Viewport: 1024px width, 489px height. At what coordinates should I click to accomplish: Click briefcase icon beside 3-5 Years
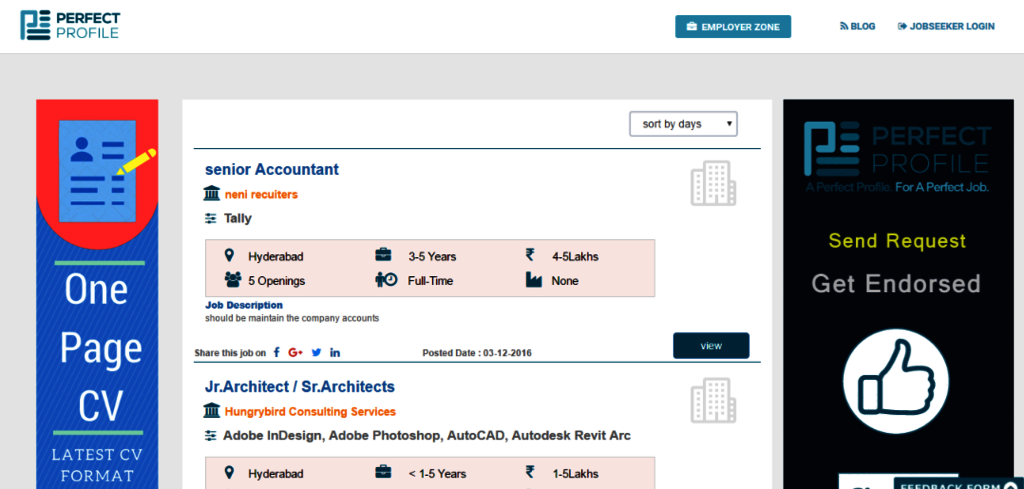pyautogui.click(x=383, y=255)
